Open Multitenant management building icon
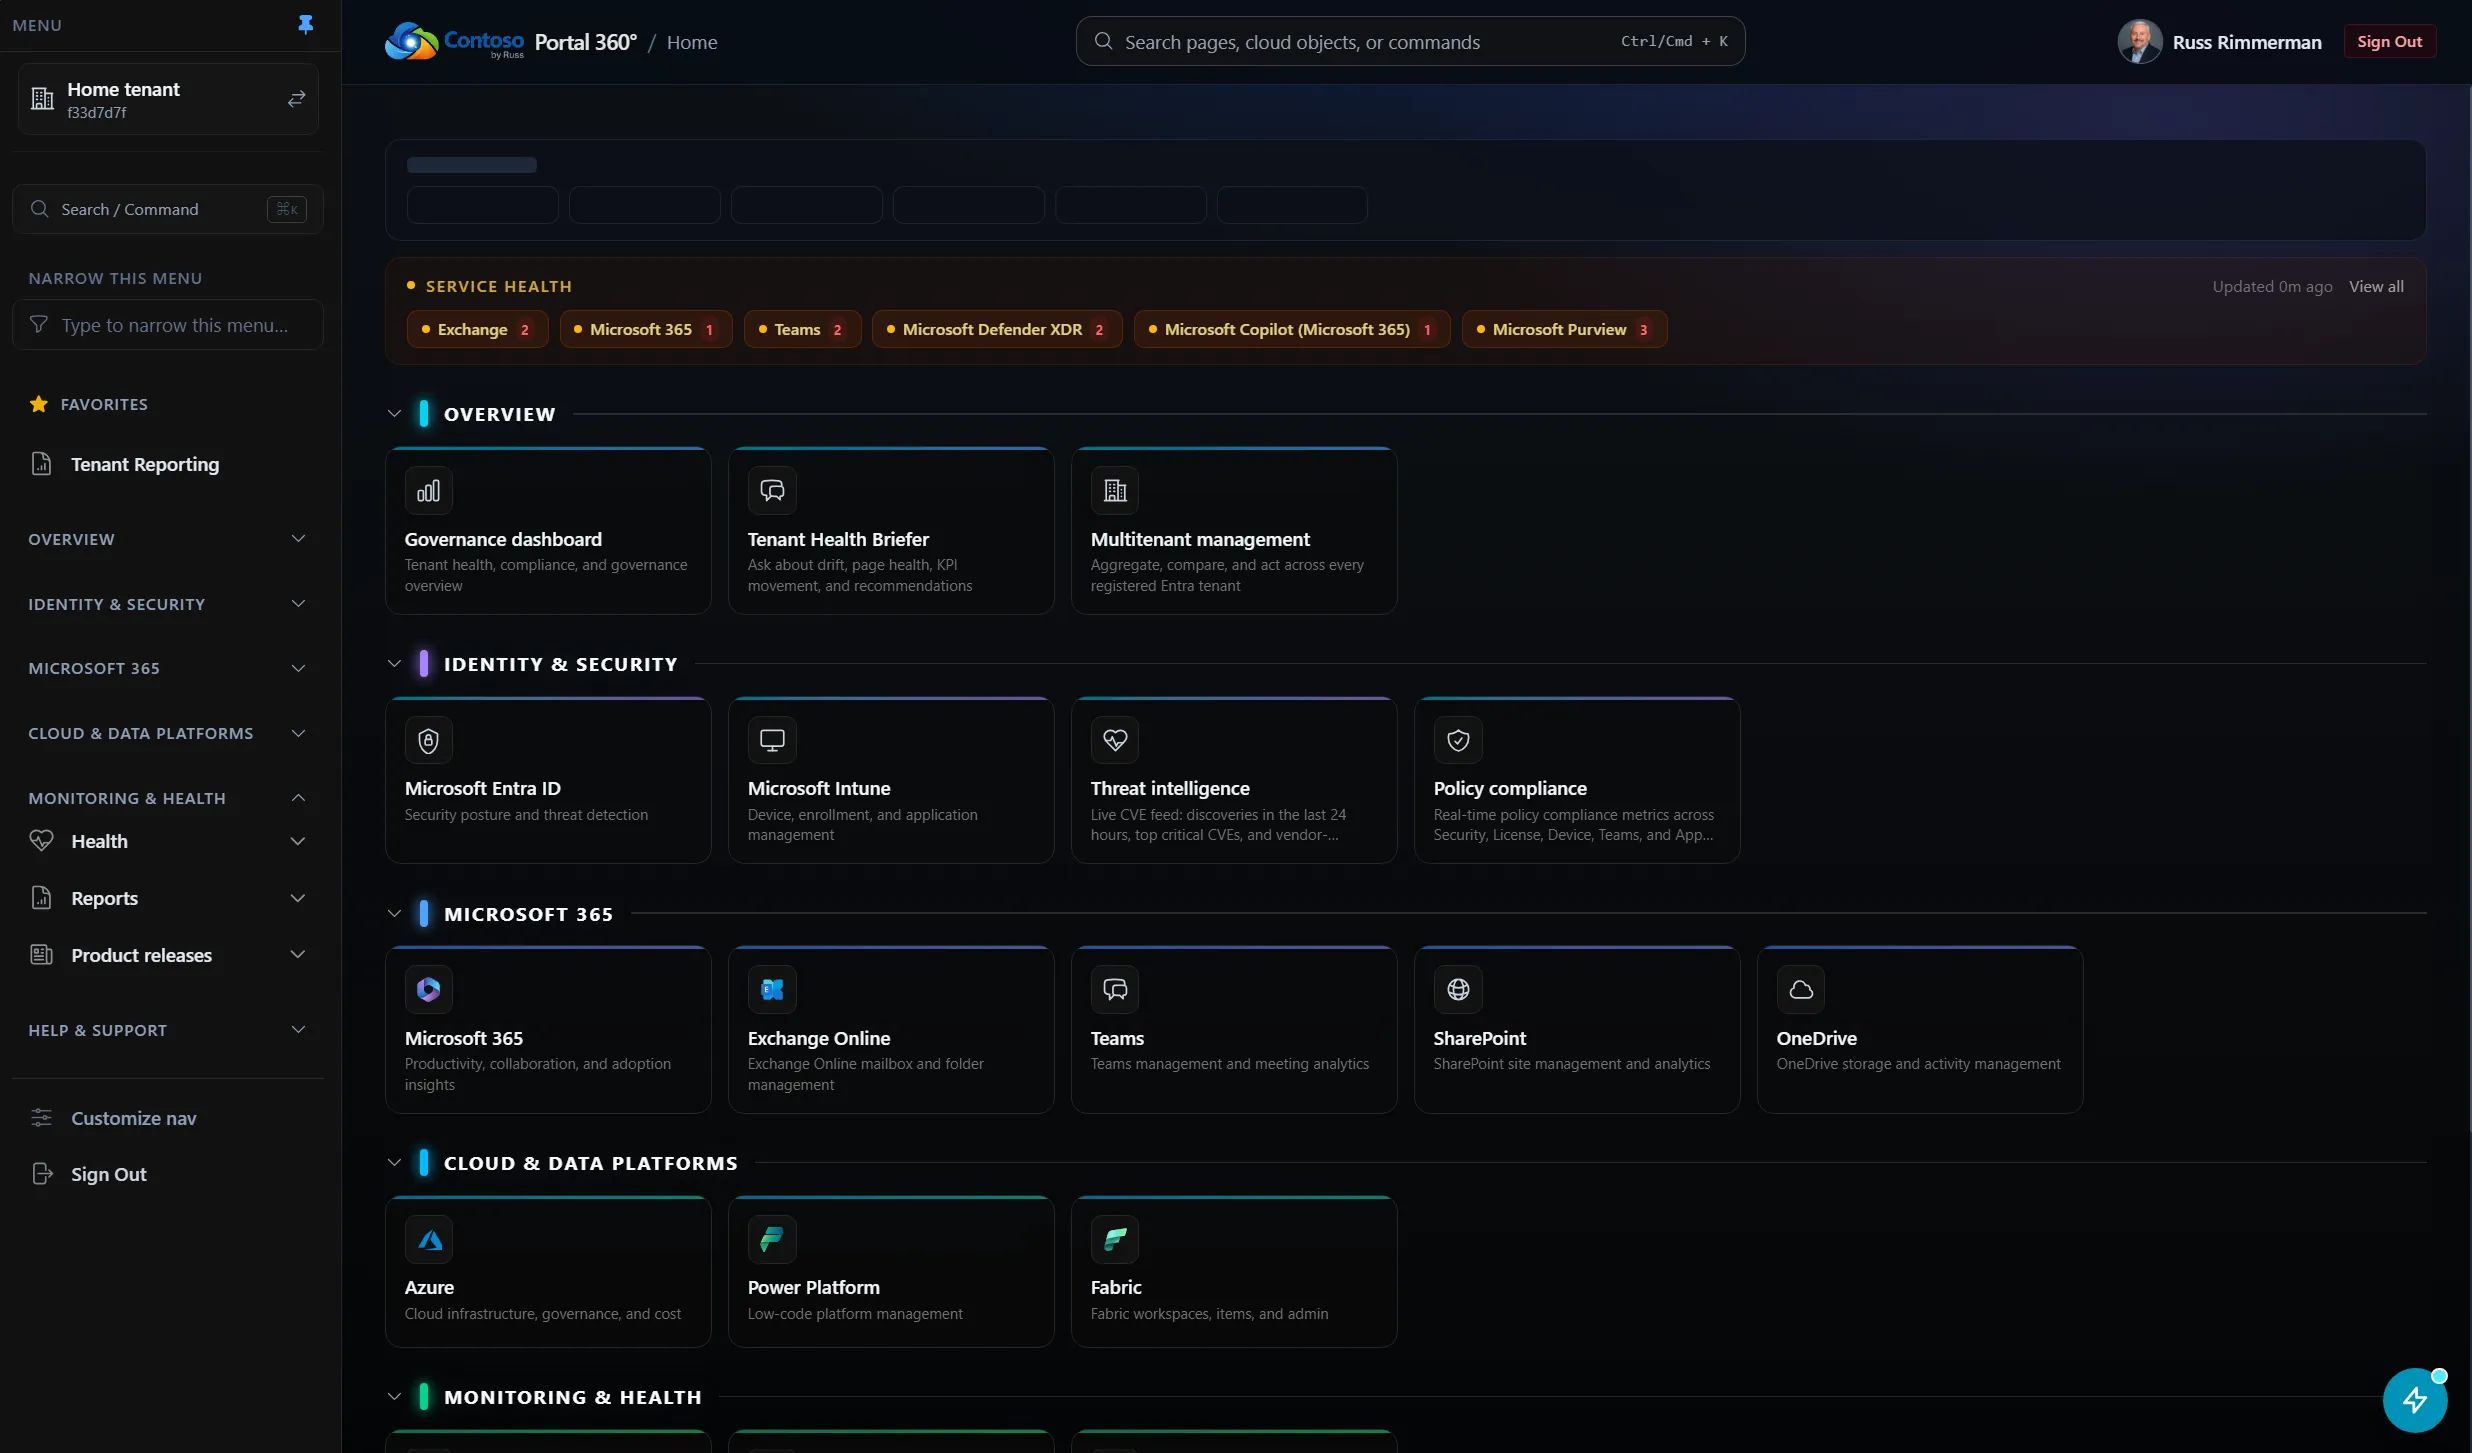2472x1453 pixels. click(x=1115, y=491)
